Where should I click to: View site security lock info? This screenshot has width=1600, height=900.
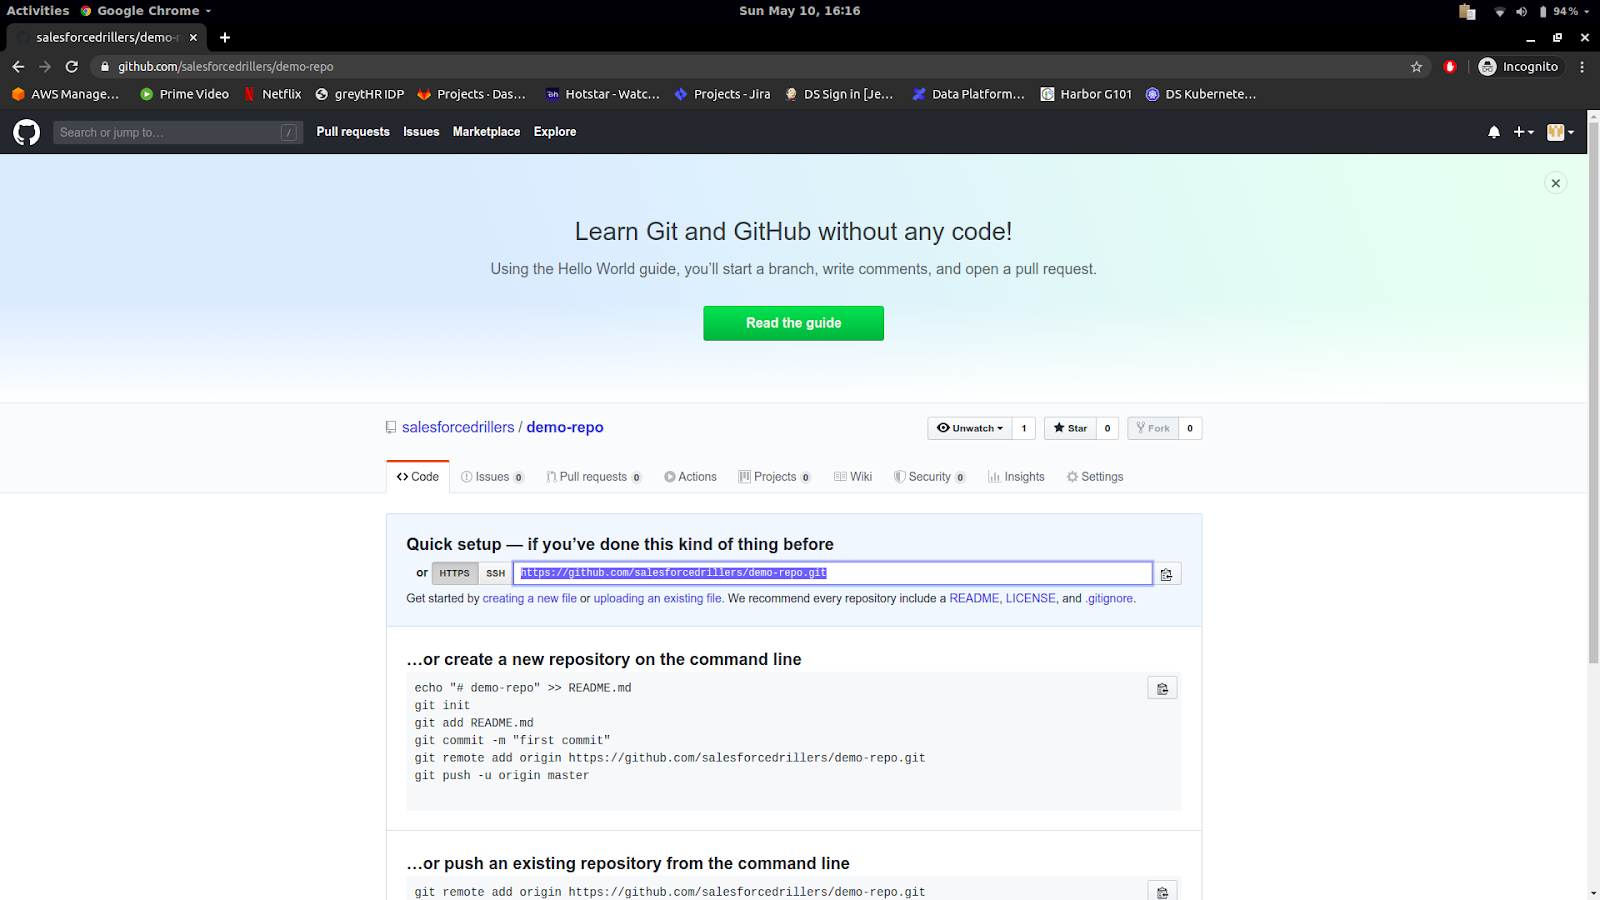point(105,67)
